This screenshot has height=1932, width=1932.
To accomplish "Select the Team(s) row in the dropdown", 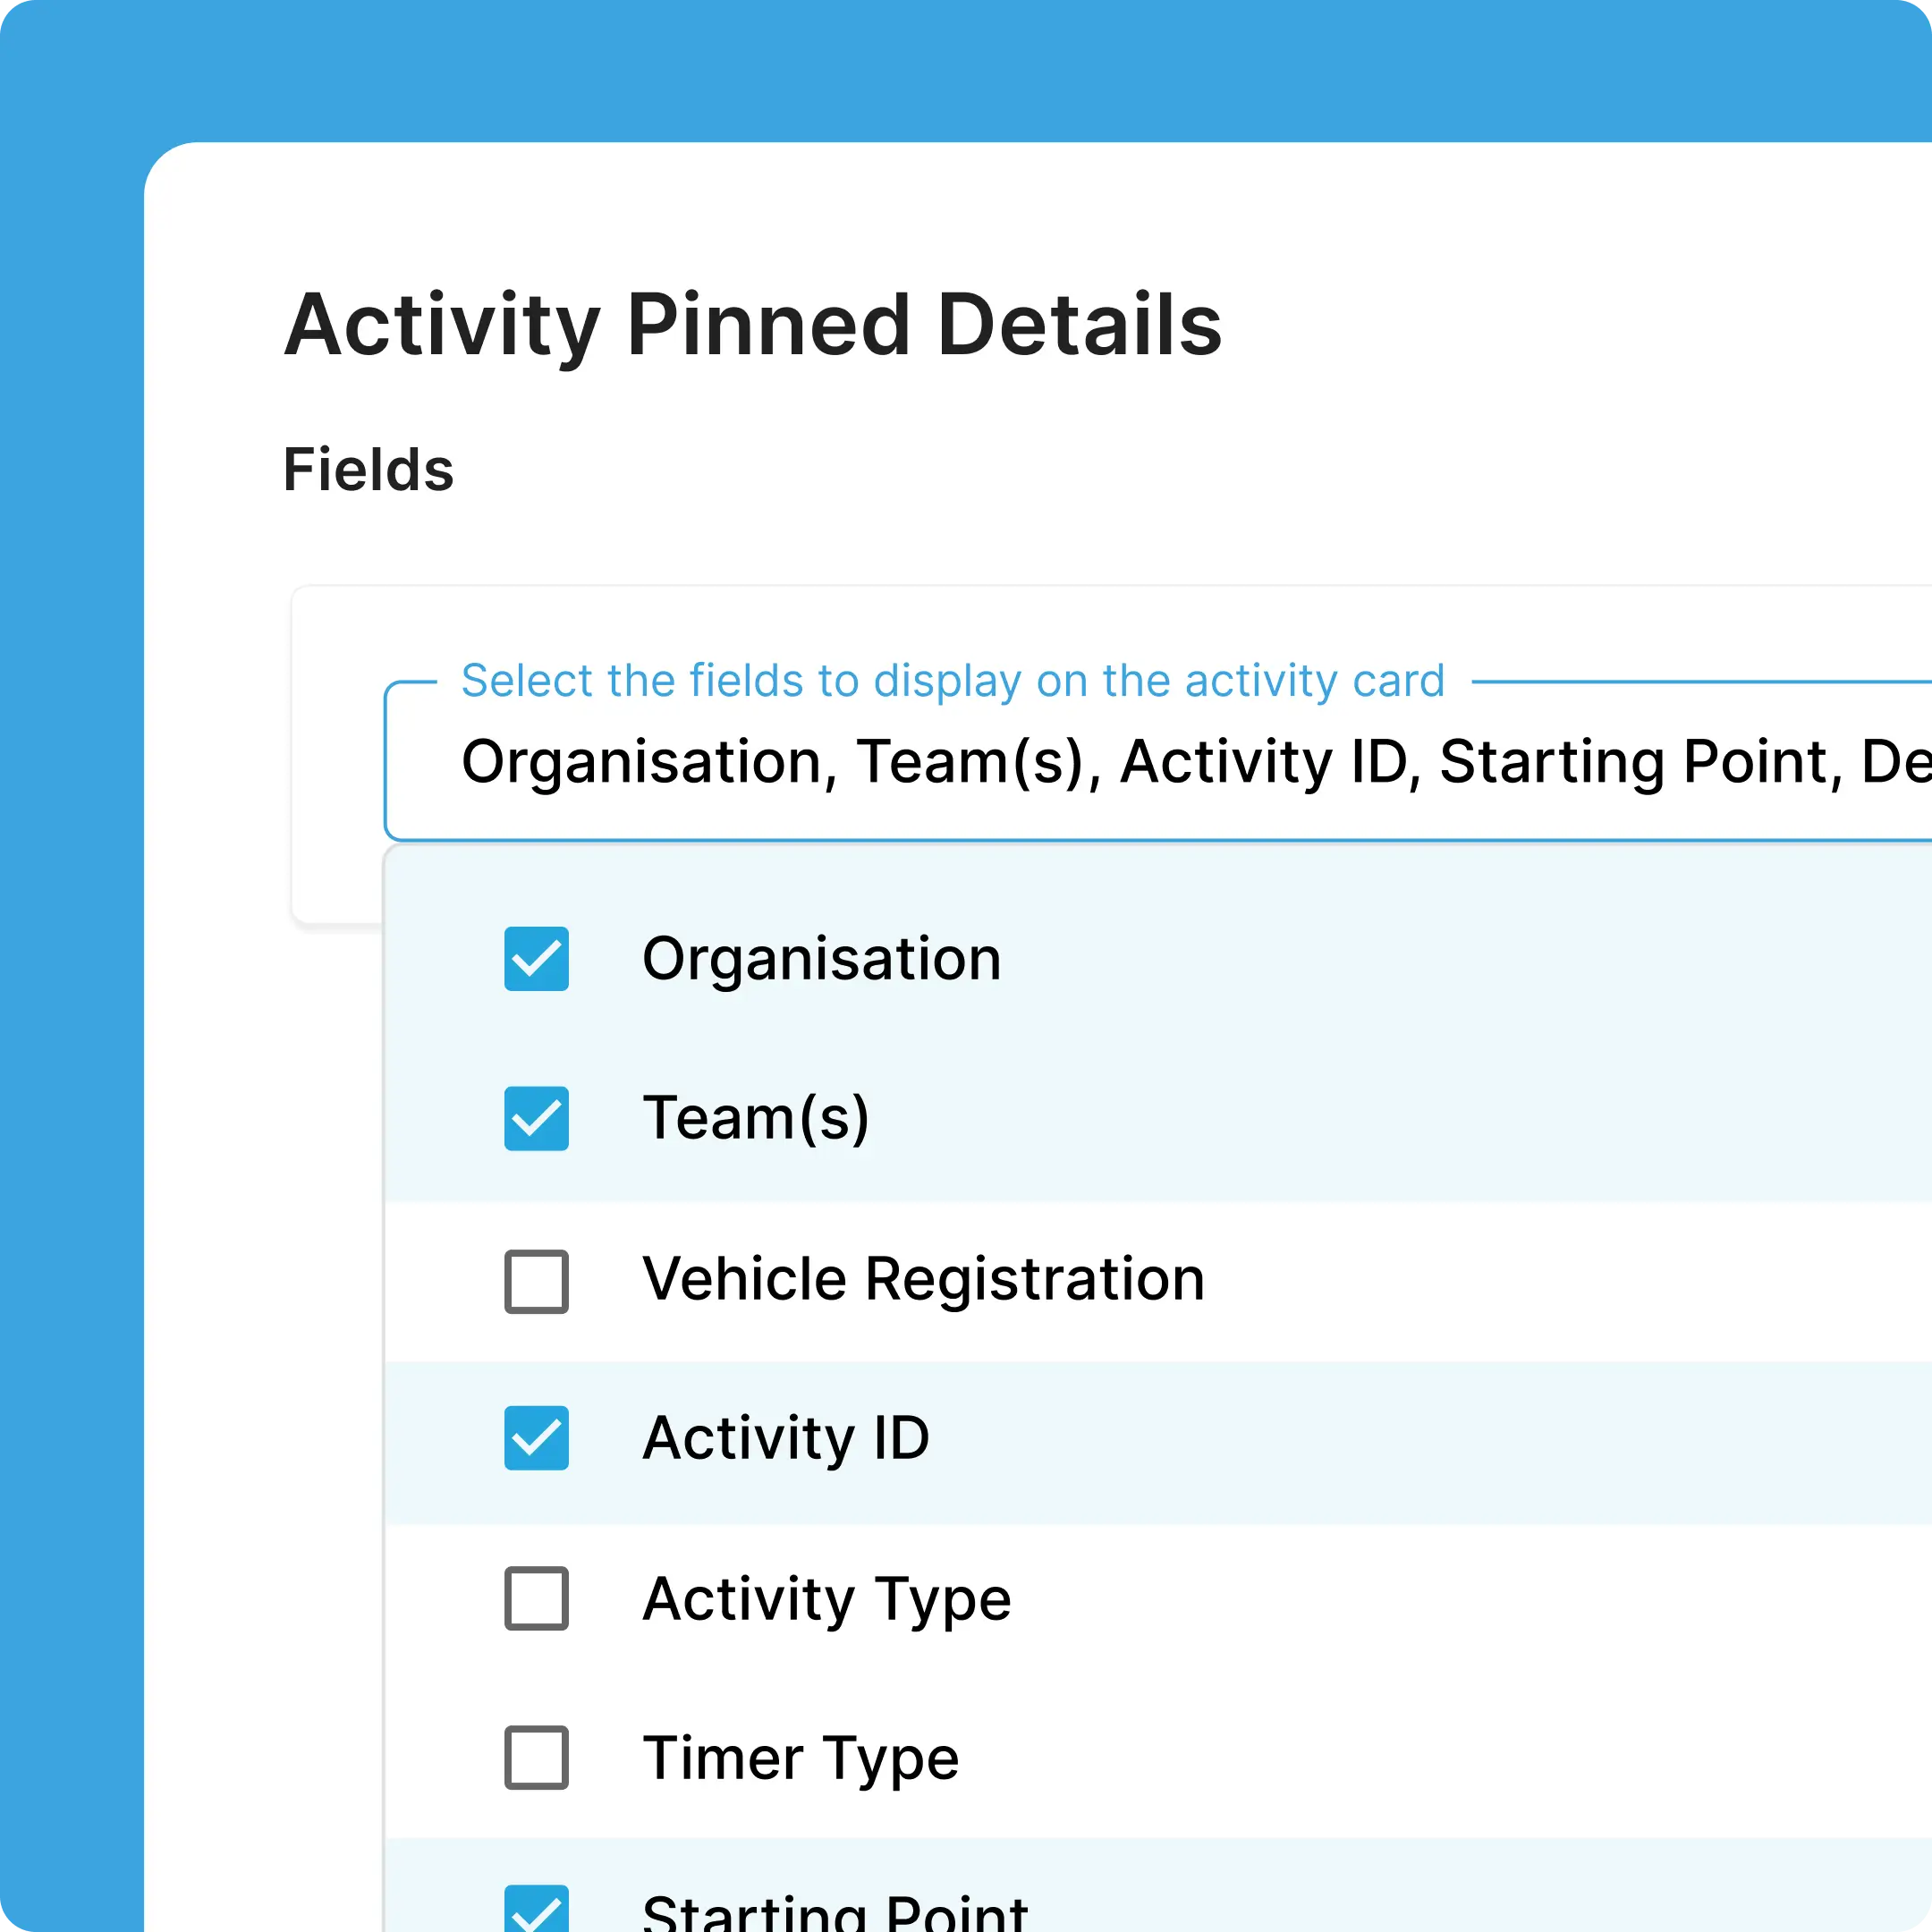I will click(758, 1119).
